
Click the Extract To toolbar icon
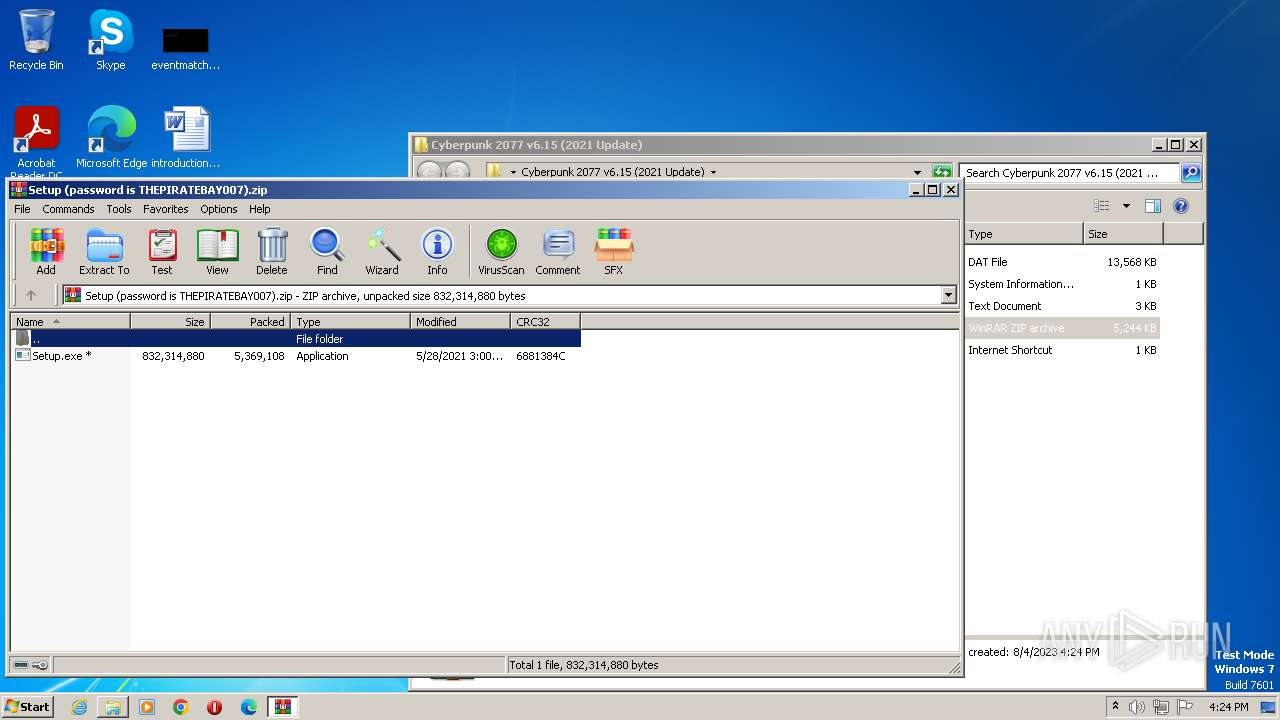[x=104, y=251]
